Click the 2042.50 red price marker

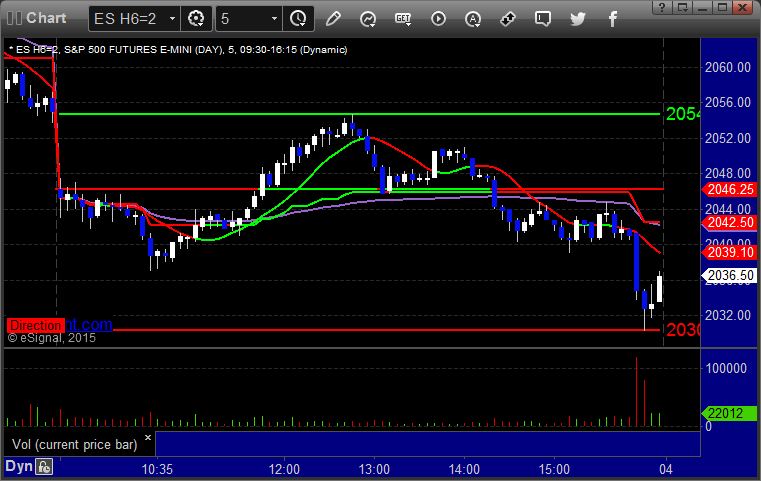pyautogui.click(x=729, y=223)
